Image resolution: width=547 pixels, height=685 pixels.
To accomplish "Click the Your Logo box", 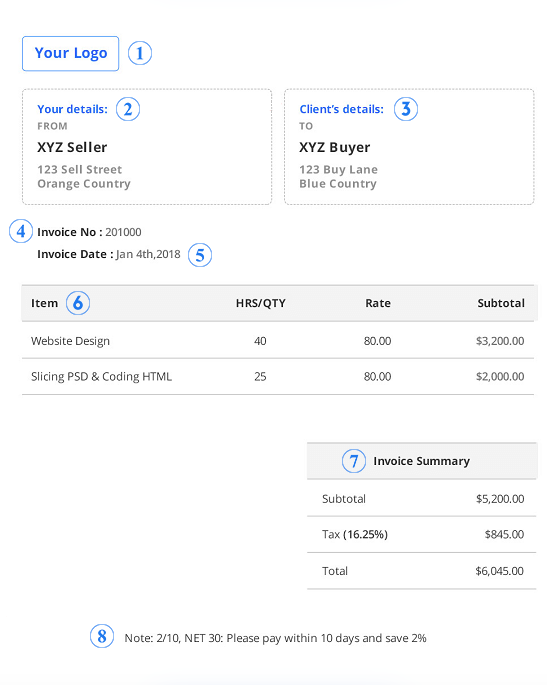I will [x=70, y=53].
